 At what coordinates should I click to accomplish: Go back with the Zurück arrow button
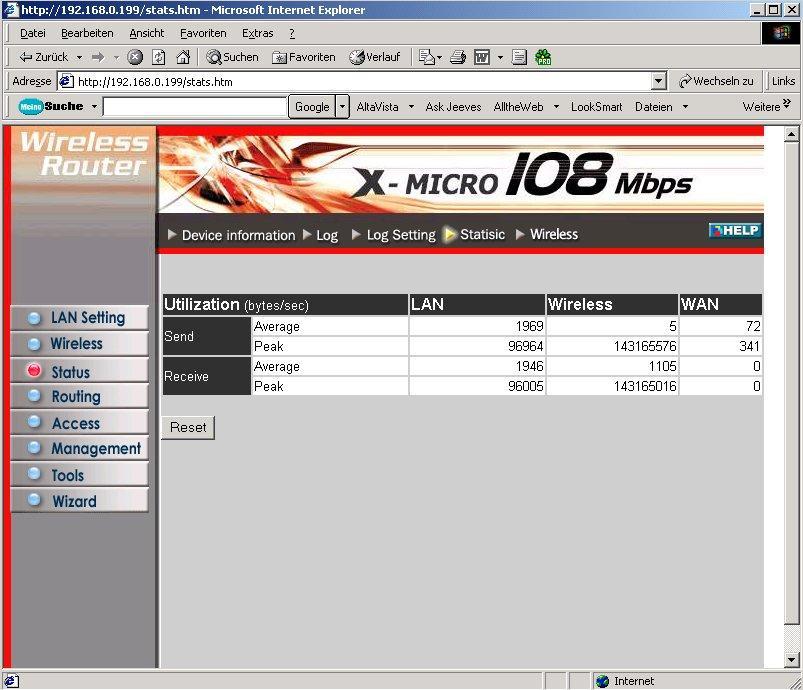click(x=44, y=57)
